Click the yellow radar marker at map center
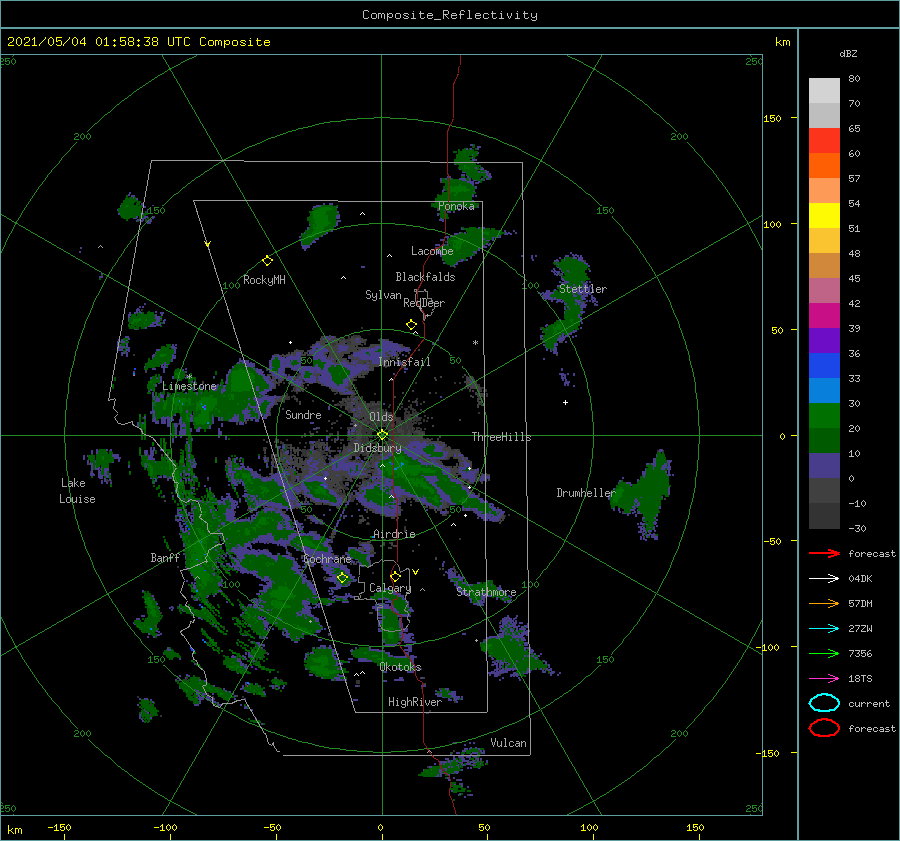Viewport: 900px width, 841px height. click(382, 435)
